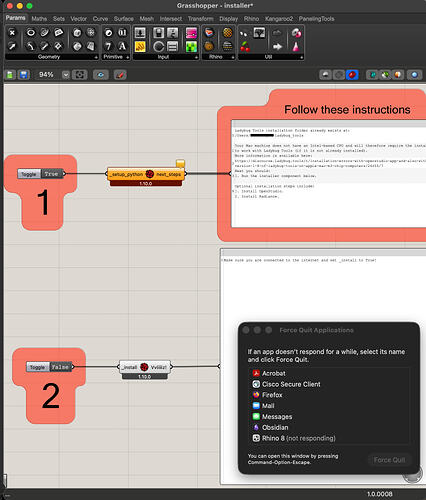Toggle preview eye icon in canvas toolbar
The image size is (426, 500).
[101, 75]
